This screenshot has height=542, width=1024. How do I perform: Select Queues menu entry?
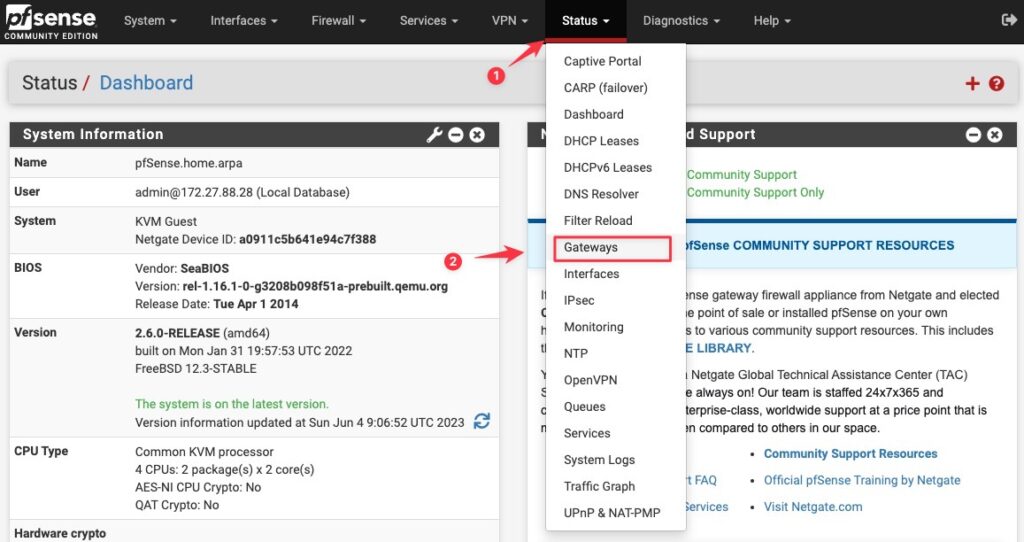(616, 407)
